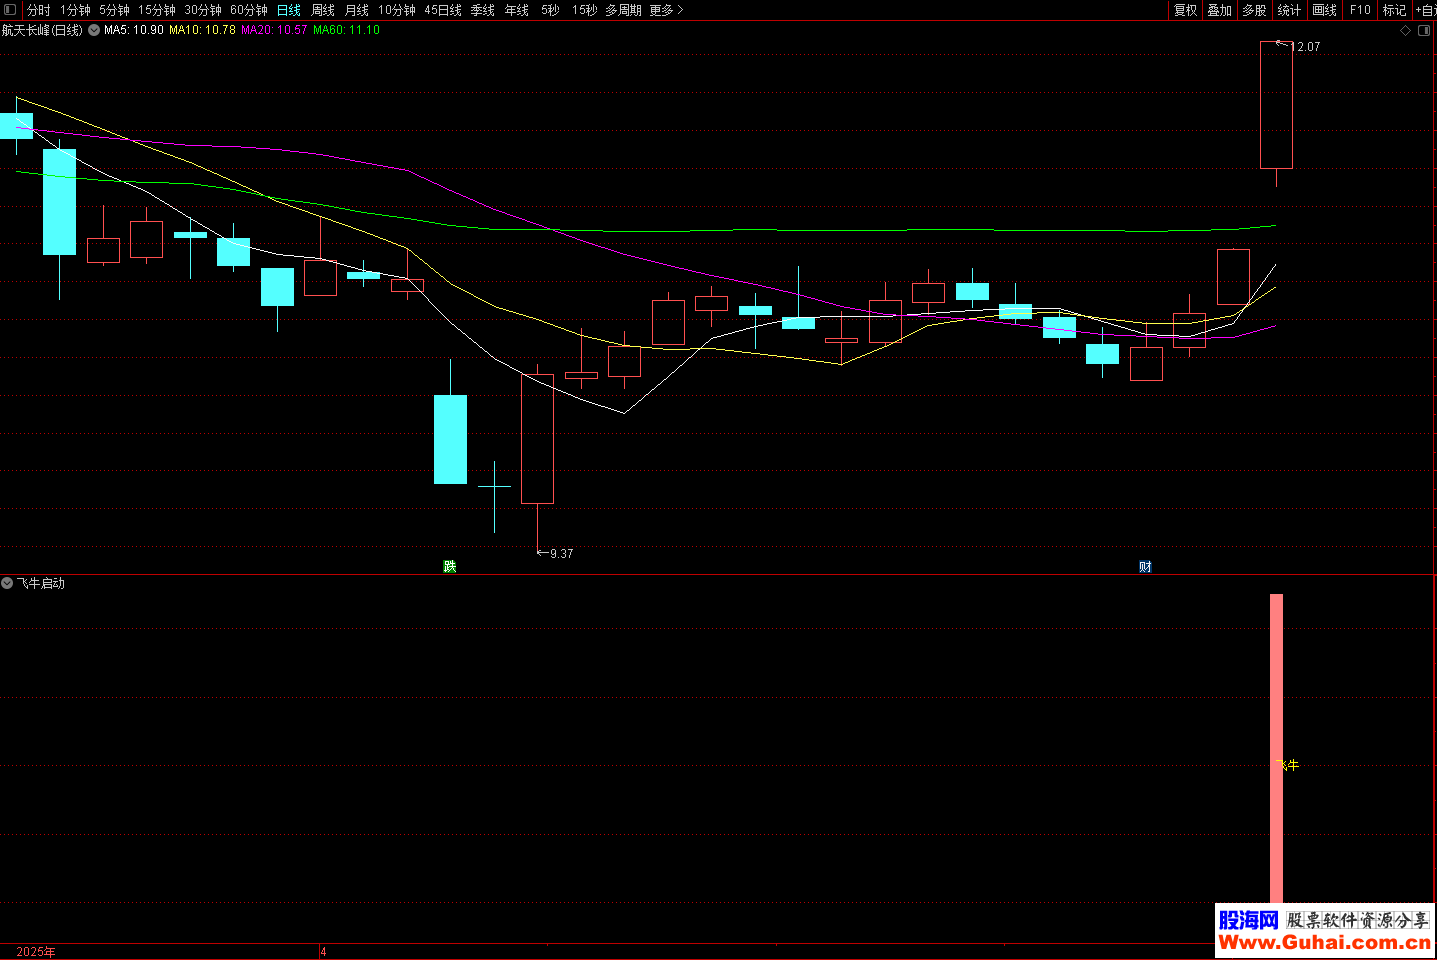Activate the 画线 drawing tools
This screenshot has width=1437, height=960.
click(x=1324, y=10)
